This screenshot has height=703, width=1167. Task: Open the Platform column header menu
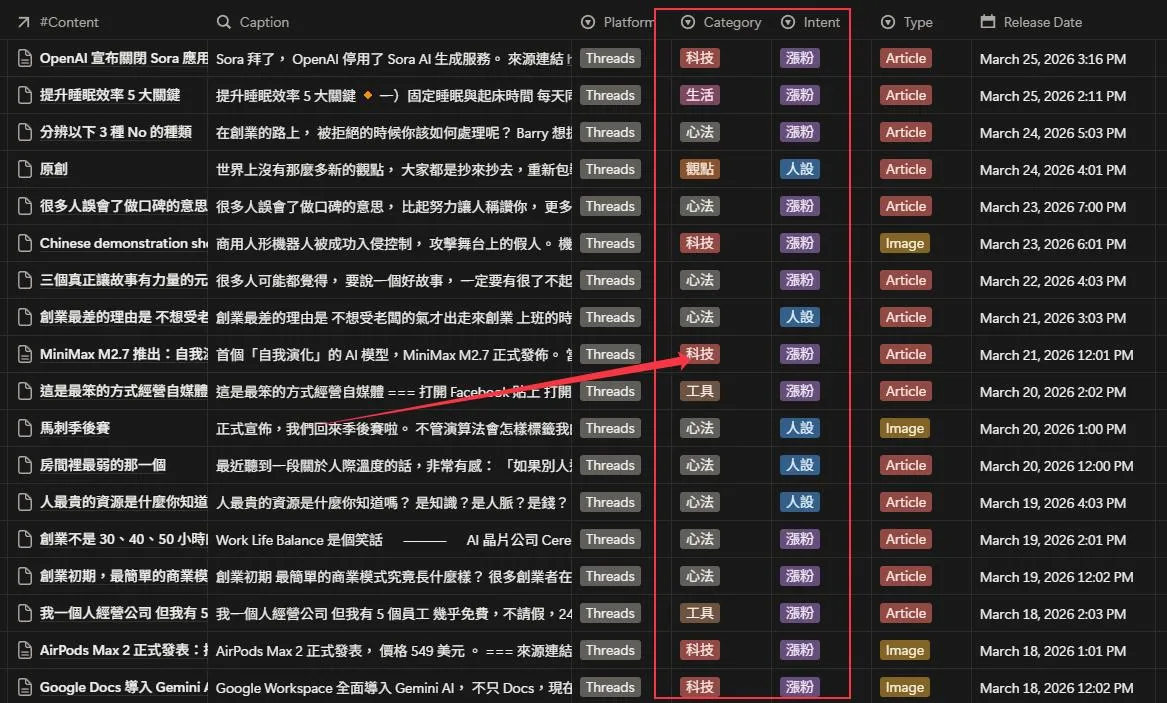pyautogui.click(x=629, y=22)
